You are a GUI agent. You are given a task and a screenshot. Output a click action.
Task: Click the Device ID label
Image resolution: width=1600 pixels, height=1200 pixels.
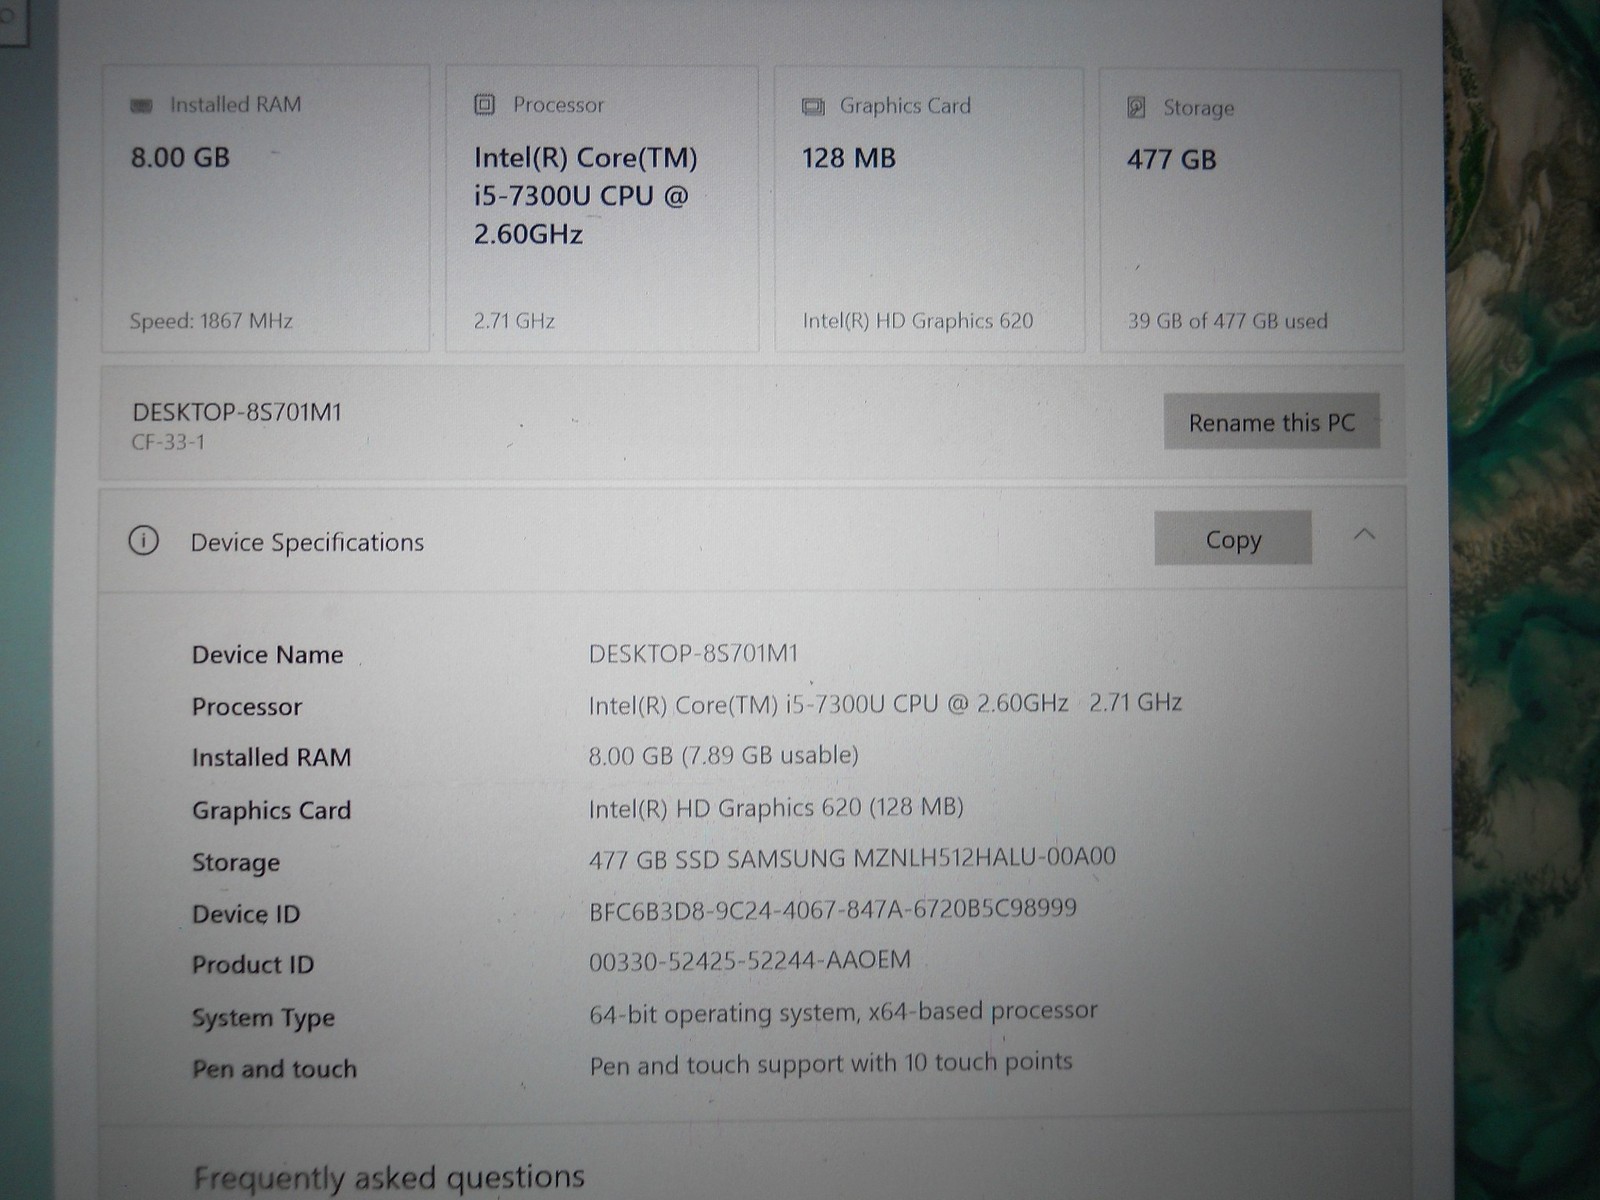245,914
